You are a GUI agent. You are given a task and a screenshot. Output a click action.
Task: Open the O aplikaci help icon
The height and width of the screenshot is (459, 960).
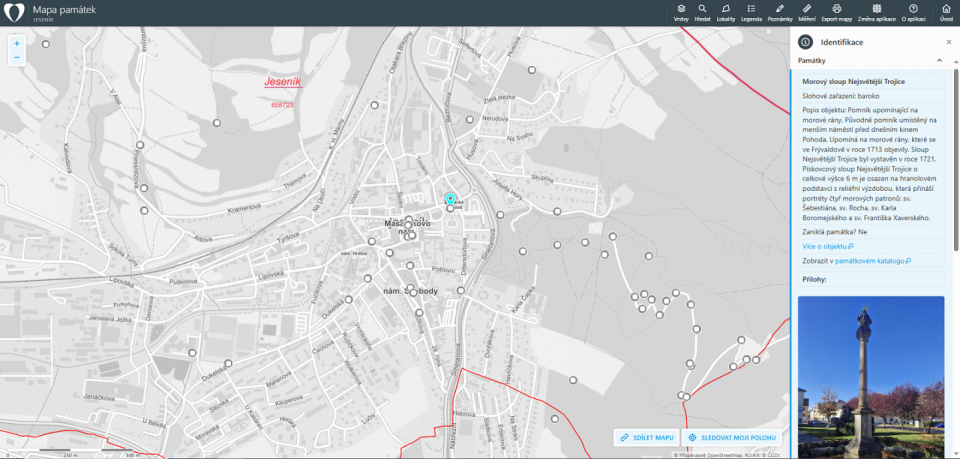pyautogui.click(x=913, y=12)
